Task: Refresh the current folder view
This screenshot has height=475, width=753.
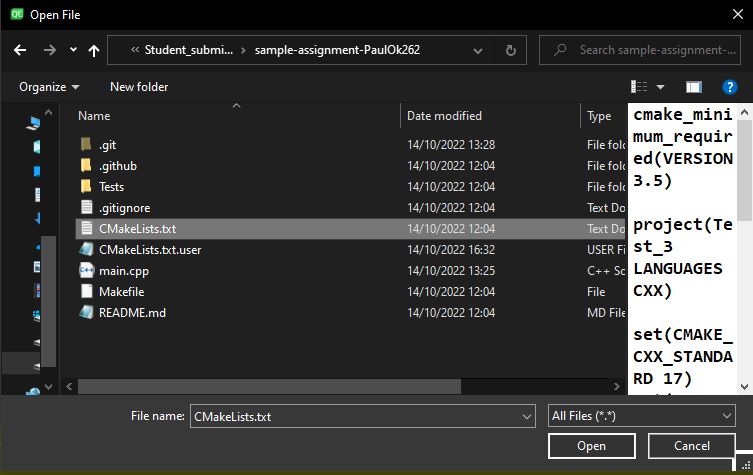Action: [x=511, y=50]
